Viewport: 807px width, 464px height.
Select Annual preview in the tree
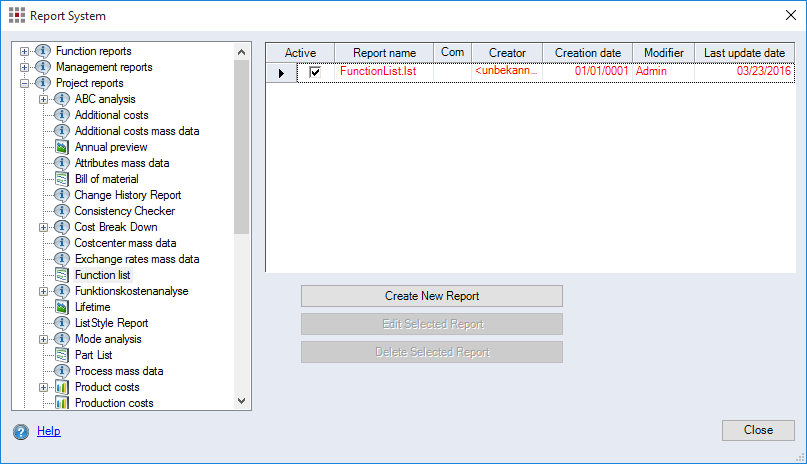111,147
